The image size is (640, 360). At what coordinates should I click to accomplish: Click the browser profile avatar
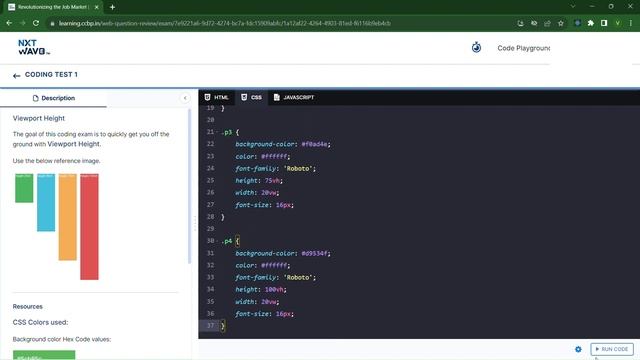[x=618, y=23]
